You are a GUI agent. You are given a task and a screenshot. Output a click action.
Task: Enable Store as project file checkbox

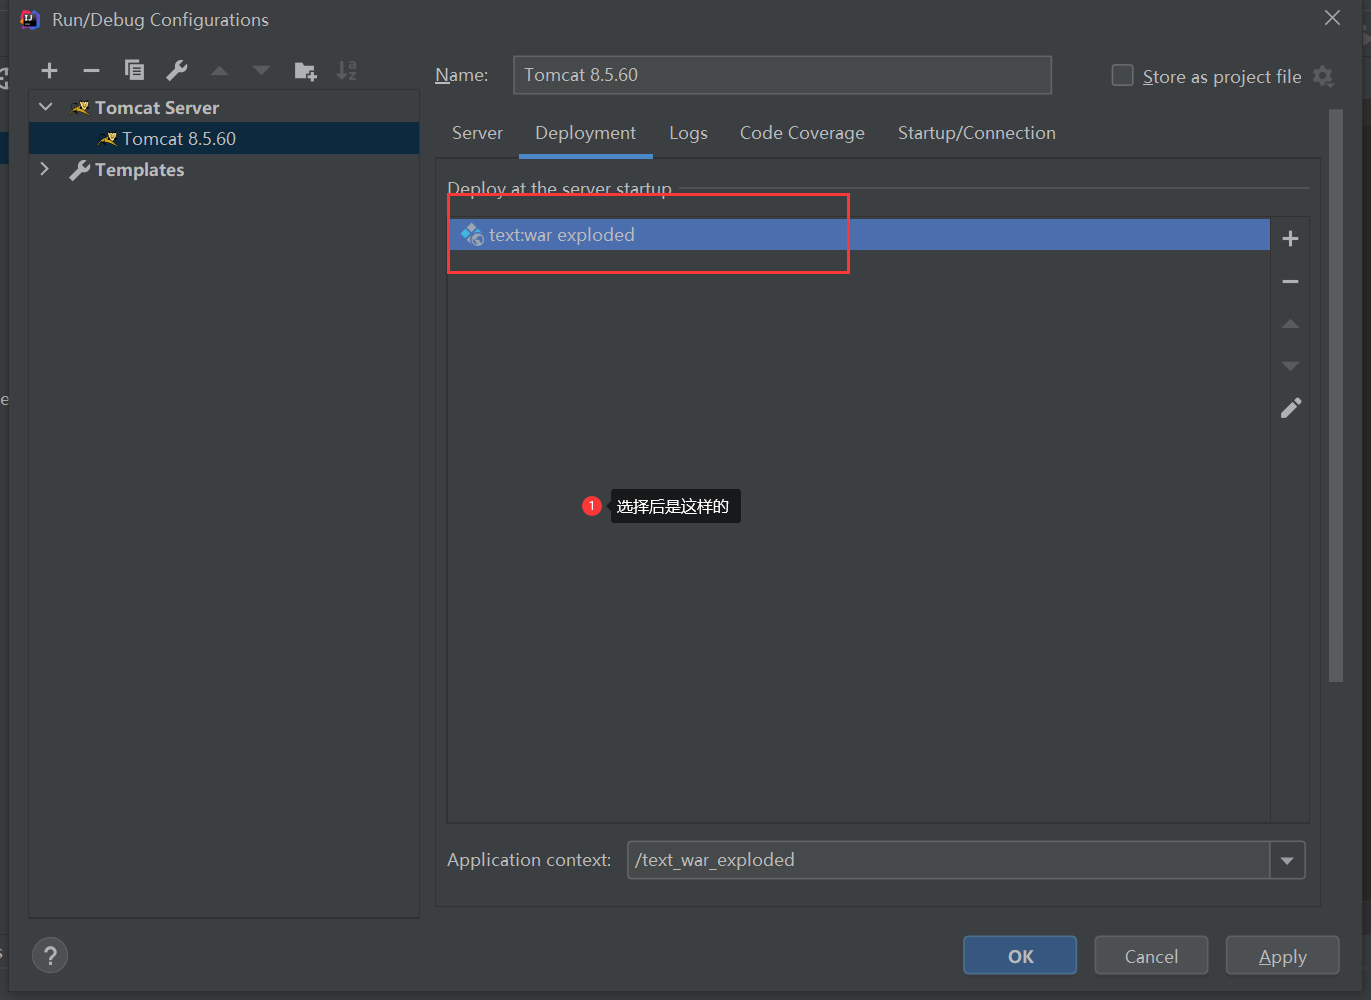coord(1123,76)
